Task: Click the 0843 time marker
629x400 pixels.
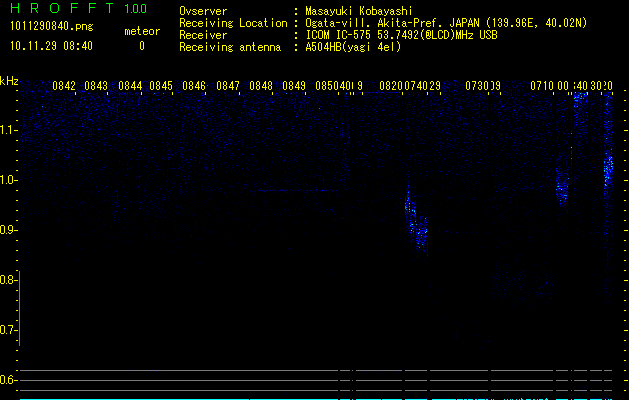Action: [x=96, y=86]
